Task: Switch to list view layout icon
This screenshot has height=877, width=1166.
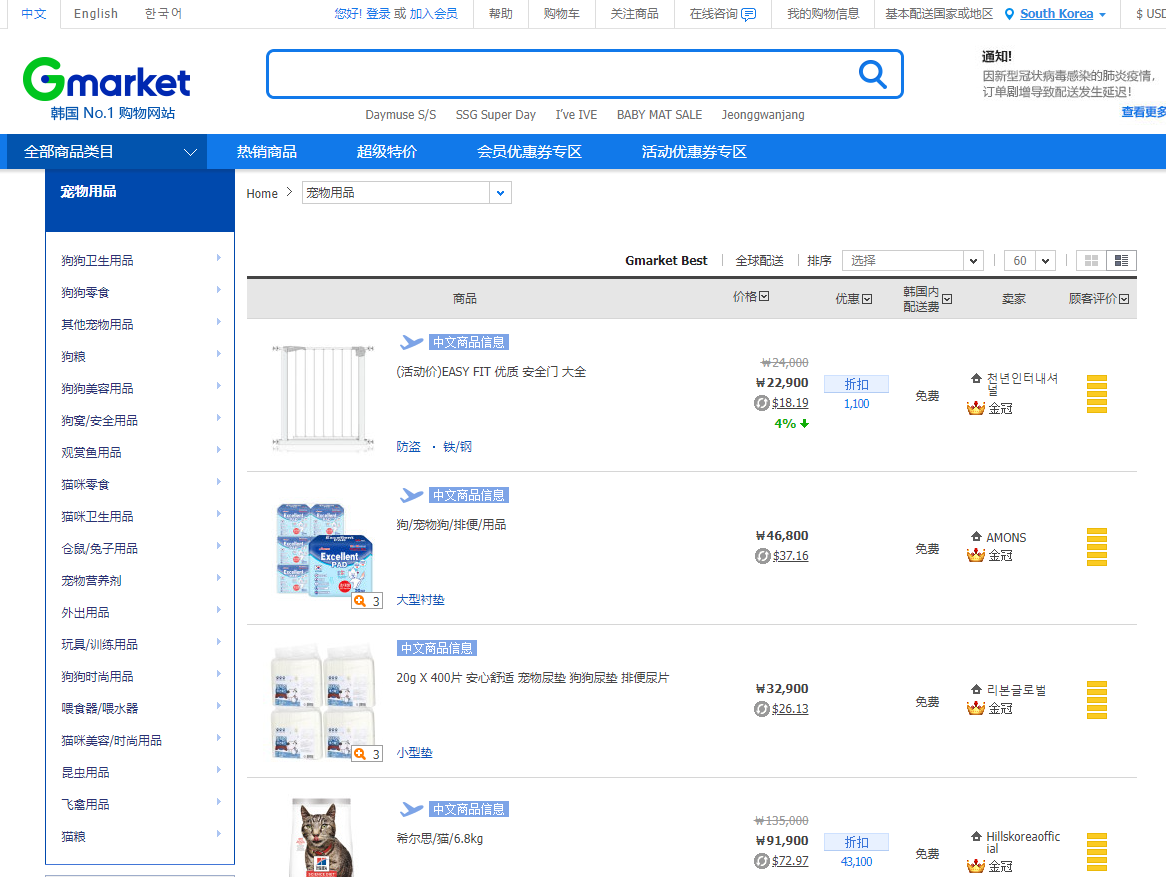Action: coord(1121,261)
